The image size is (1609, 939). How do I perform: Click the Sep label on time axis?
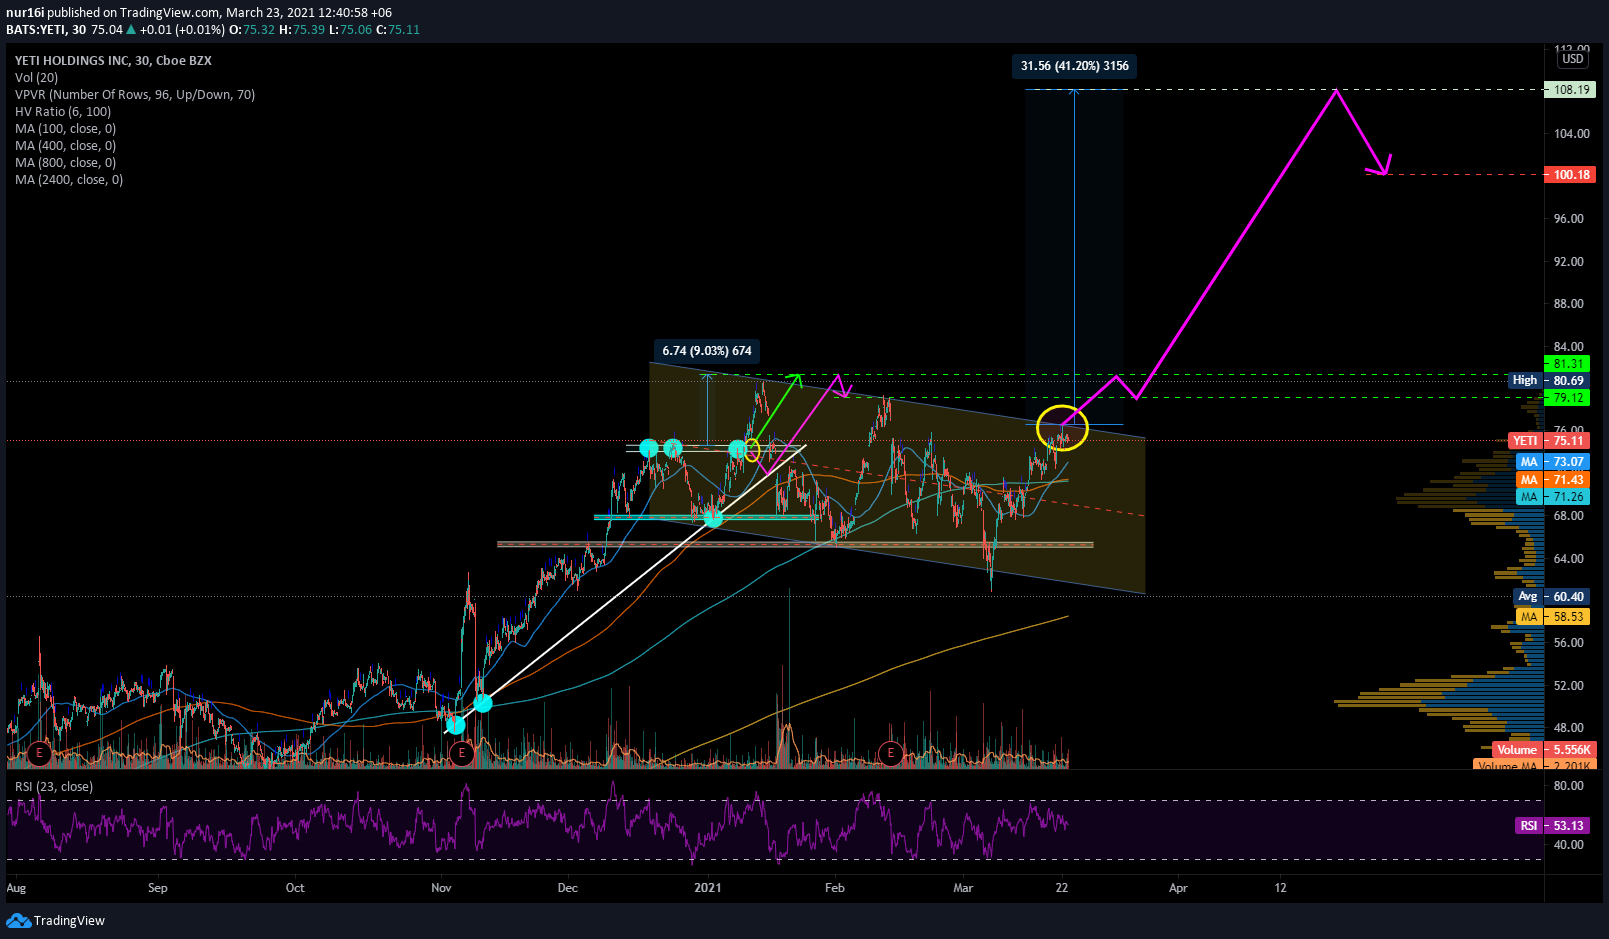coord(158,888)
